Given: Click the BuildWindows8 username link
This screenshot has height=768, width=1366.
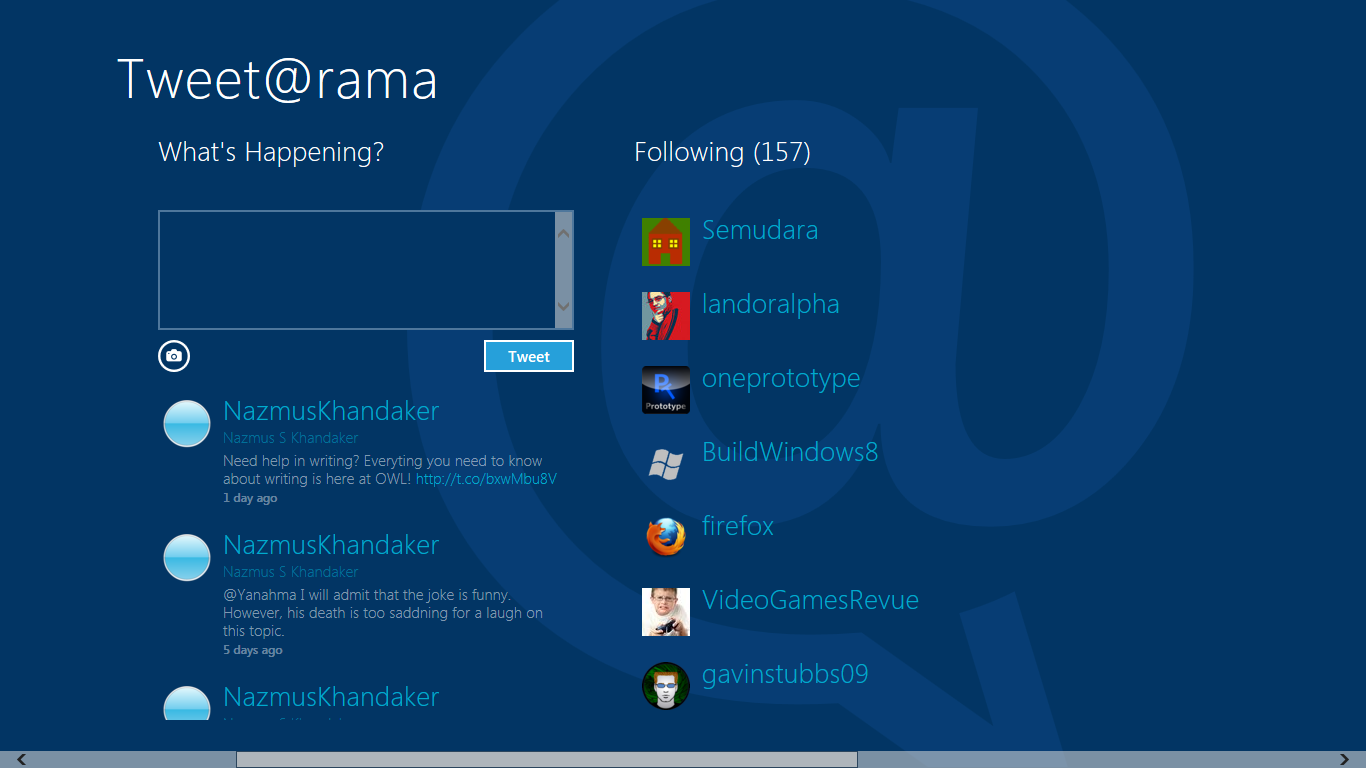Looking at the screenshot, I should pos(789,452).
